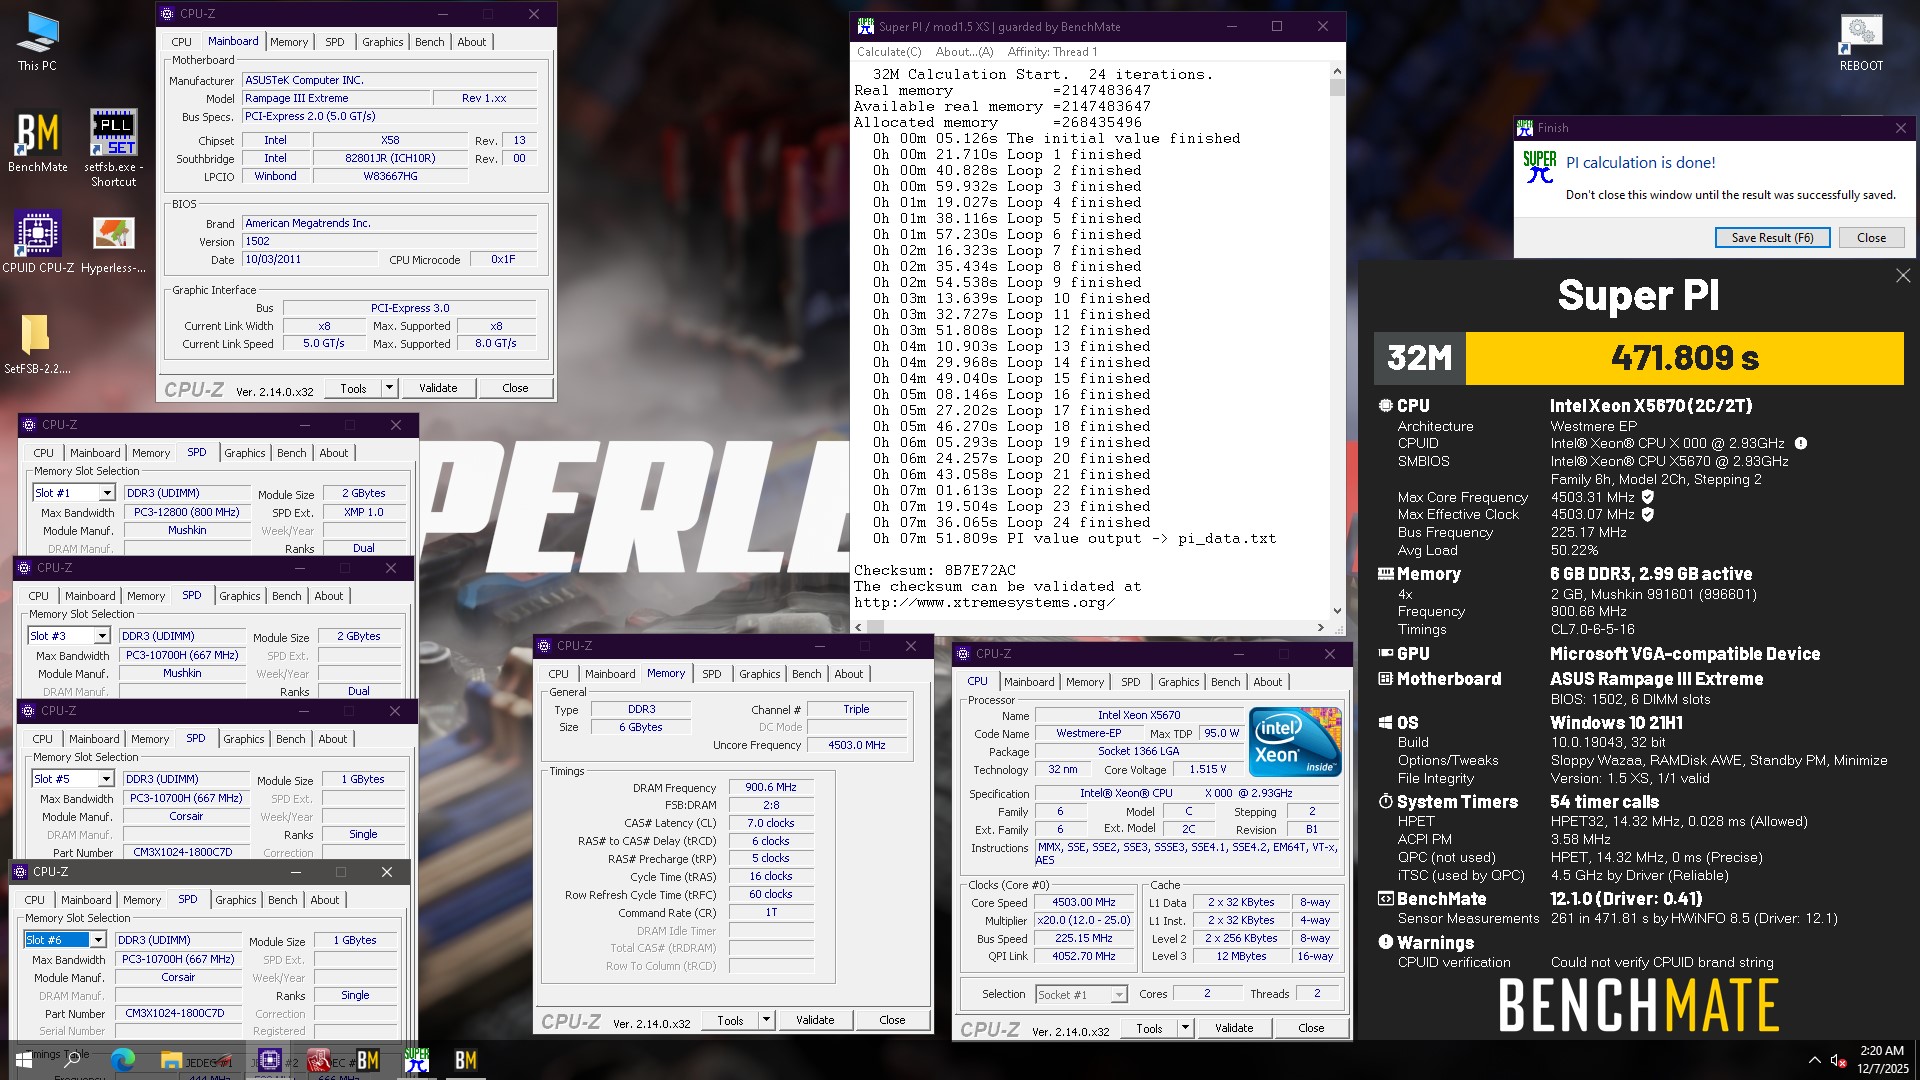Click CPU-Z title icon in Mainboard window
1920x1080 pixels.
pos(166,14)
